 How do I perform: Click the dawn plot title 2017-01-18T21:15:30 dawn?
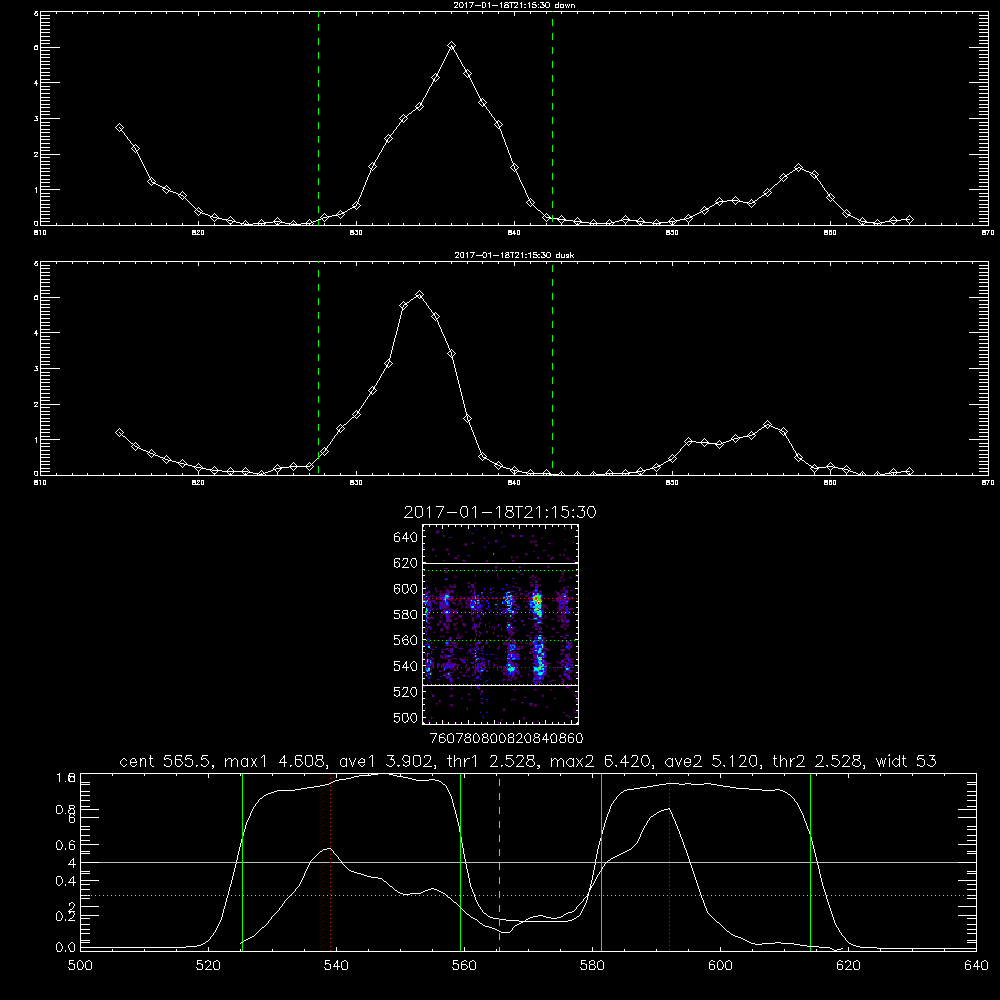tap(514, 5)
